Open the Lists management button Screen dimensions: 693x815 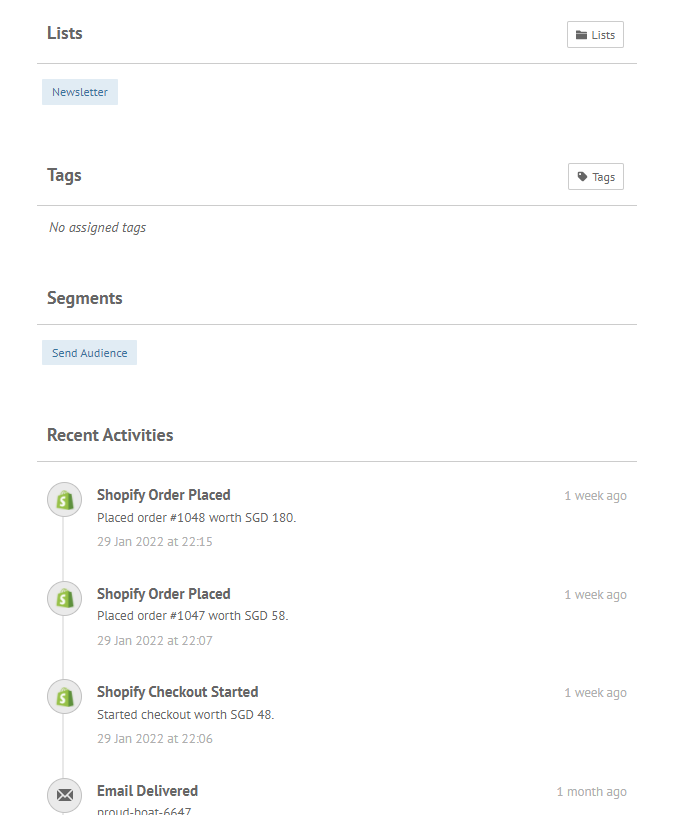[594, 33]
